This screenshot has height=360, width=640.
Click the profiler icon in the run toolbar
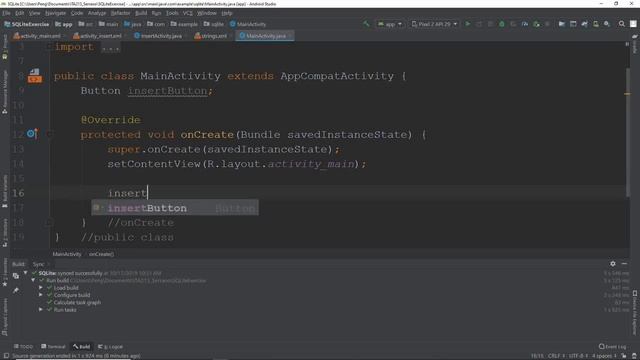(524, 24)
